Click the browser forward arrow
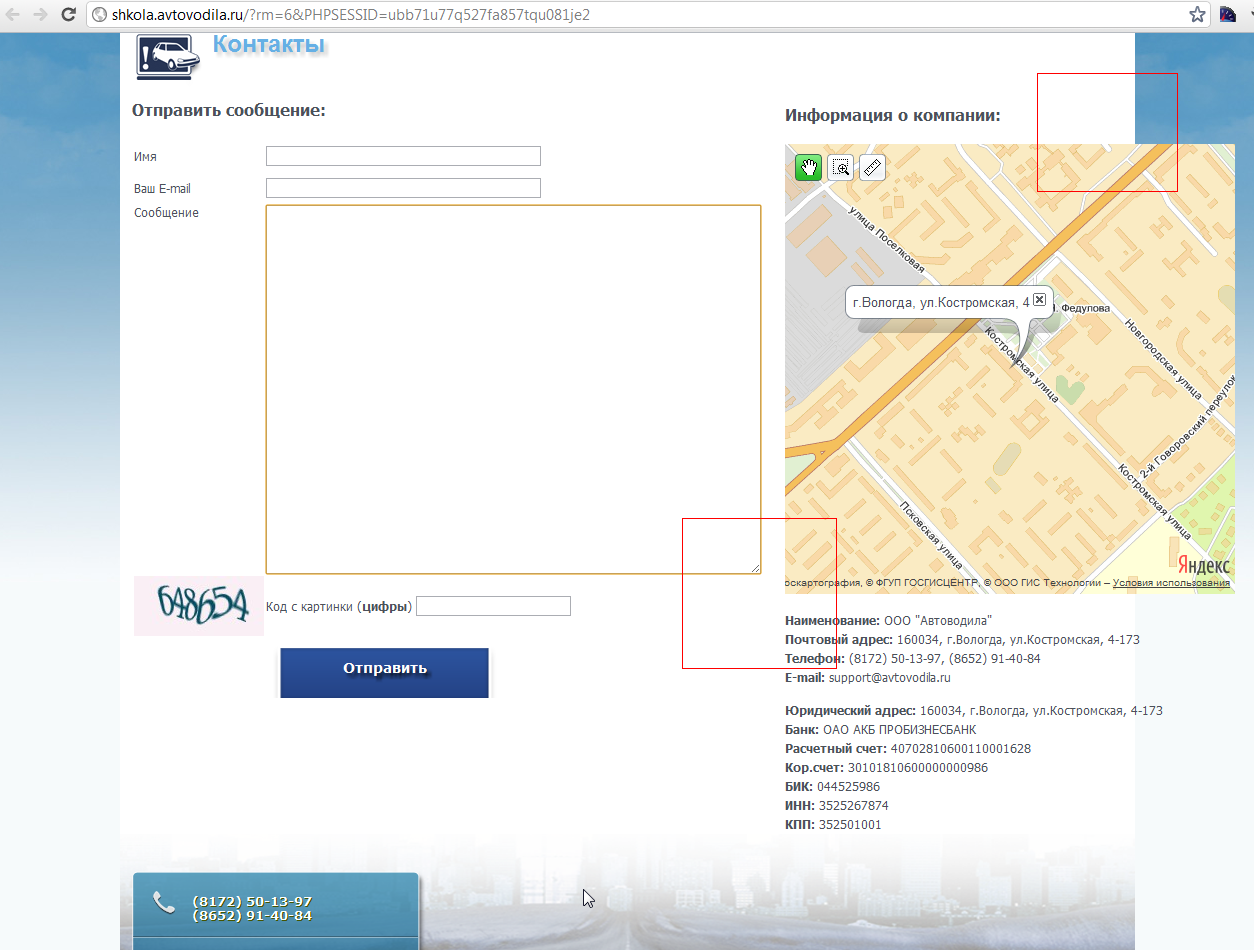Image resolution: width=1254 pixels, height=950 pixels. [x=40, y=15]
